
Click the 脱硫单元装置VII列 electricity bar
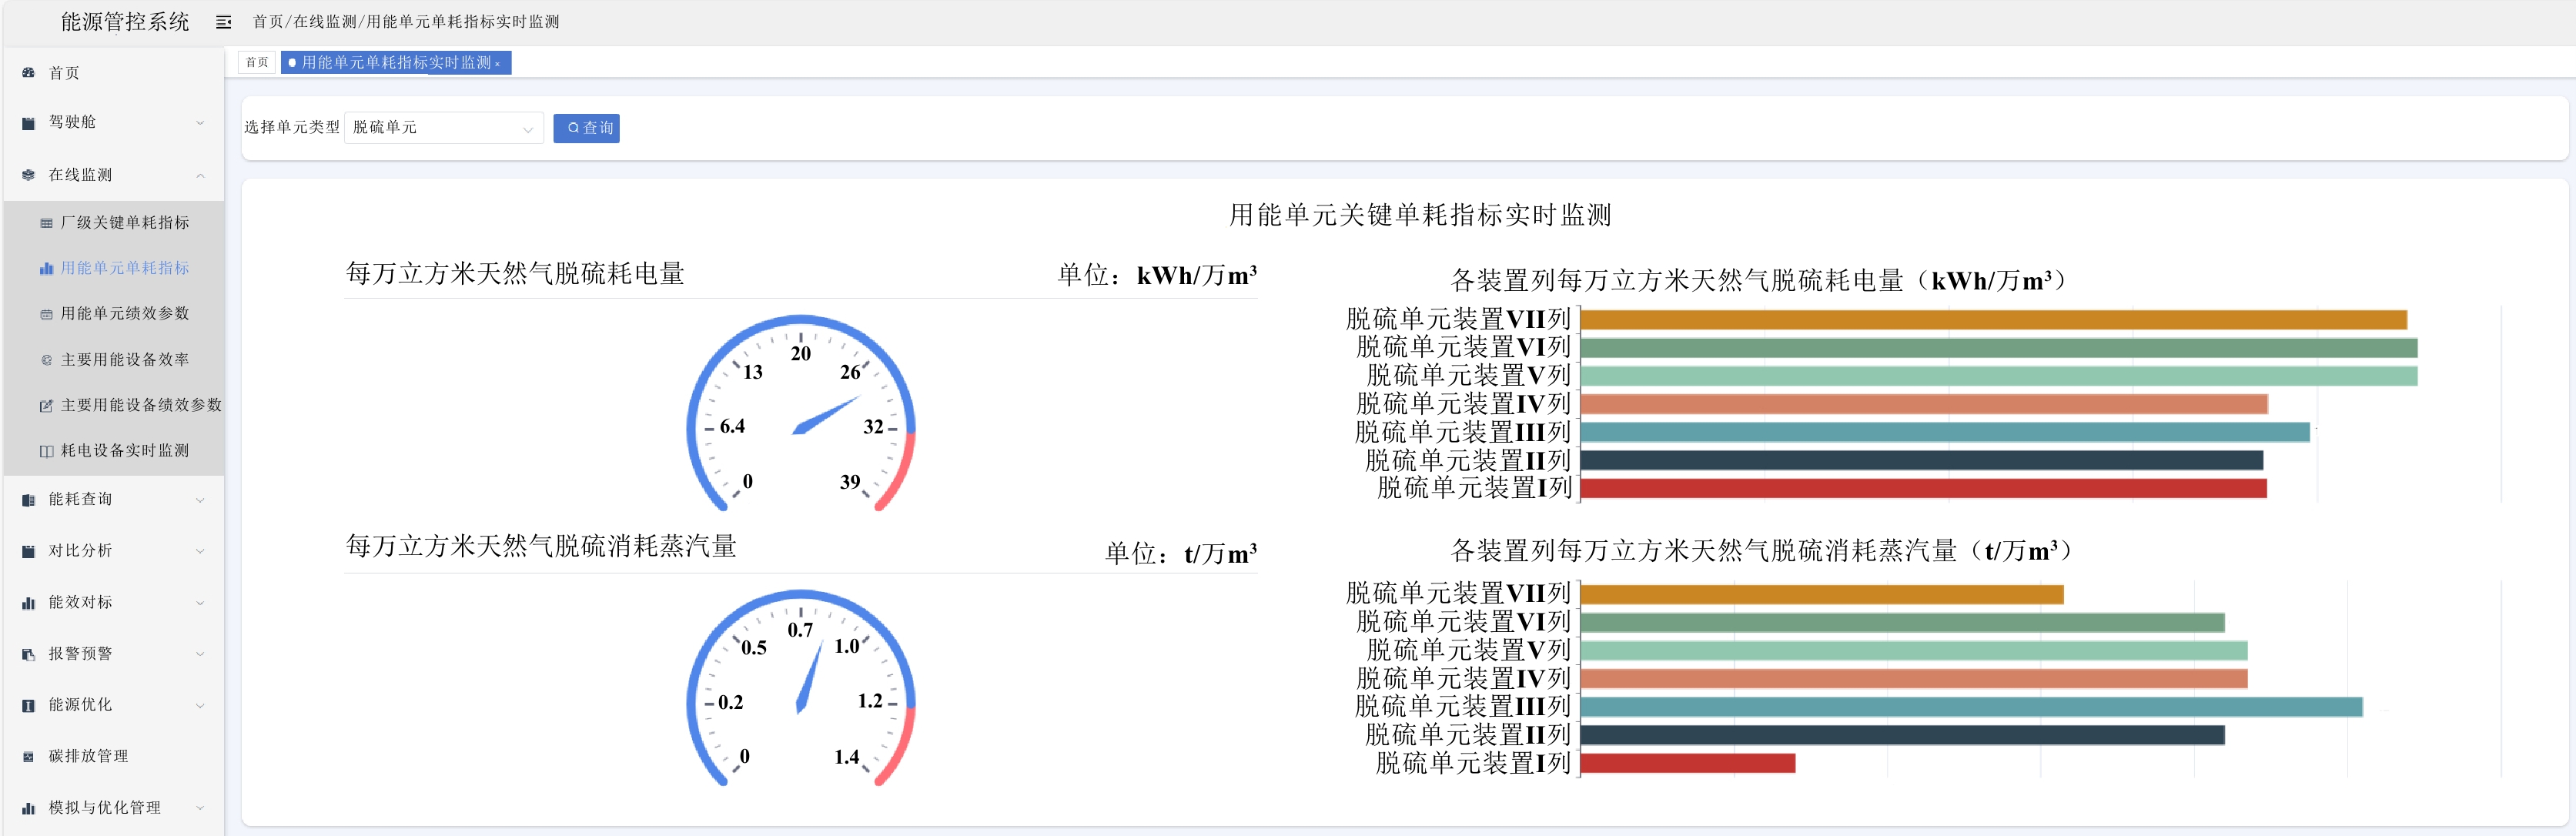pyautogui.click(x=1993, y=320)
